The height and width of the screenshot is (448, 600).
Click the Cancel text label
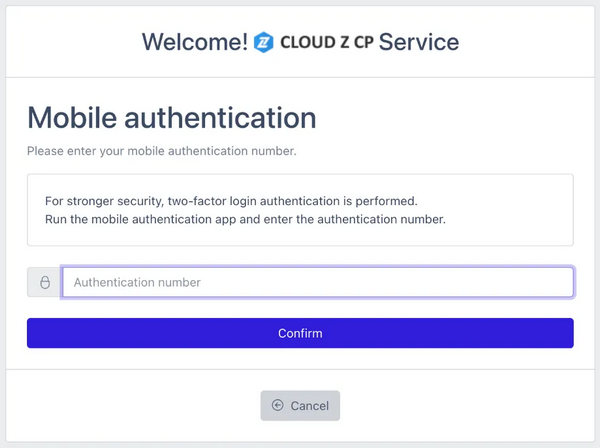click(310, 406)
